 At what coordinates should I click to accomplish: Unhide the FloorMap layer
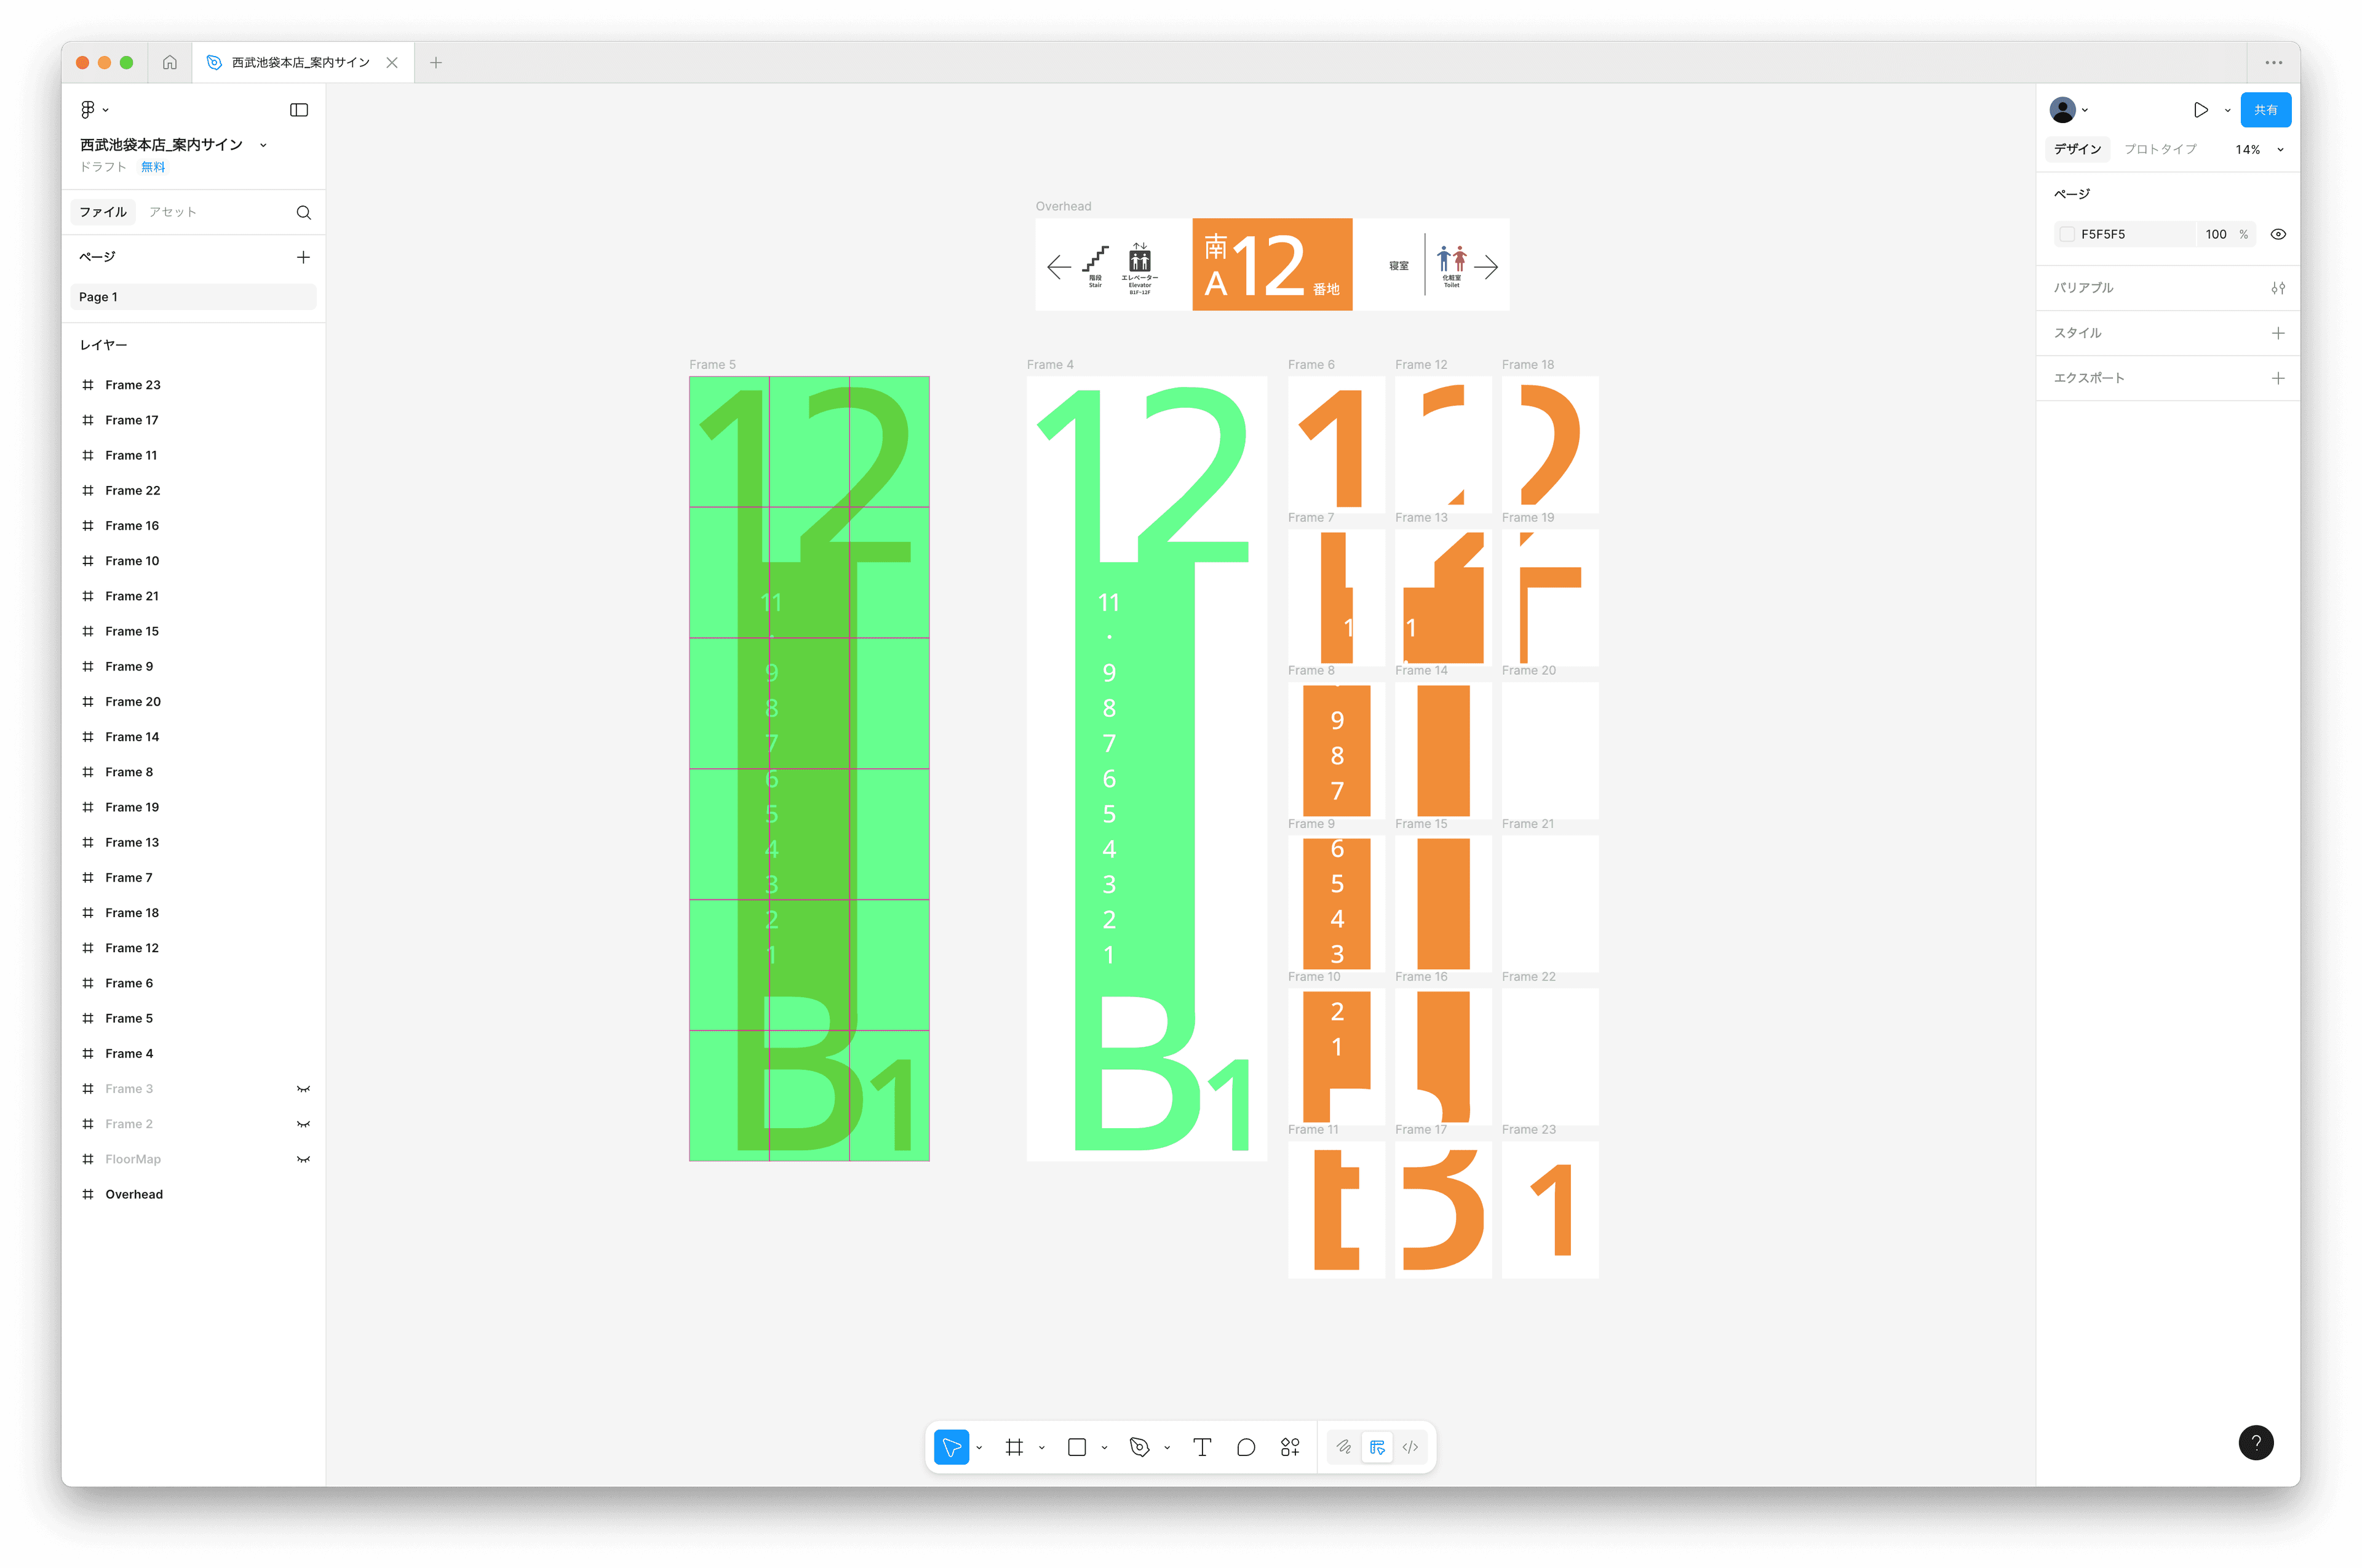(303, 1159)
